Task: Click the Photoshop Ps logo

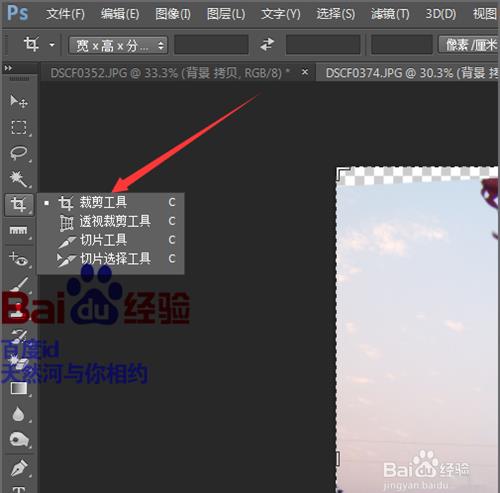Action: [x=18, y=13]
